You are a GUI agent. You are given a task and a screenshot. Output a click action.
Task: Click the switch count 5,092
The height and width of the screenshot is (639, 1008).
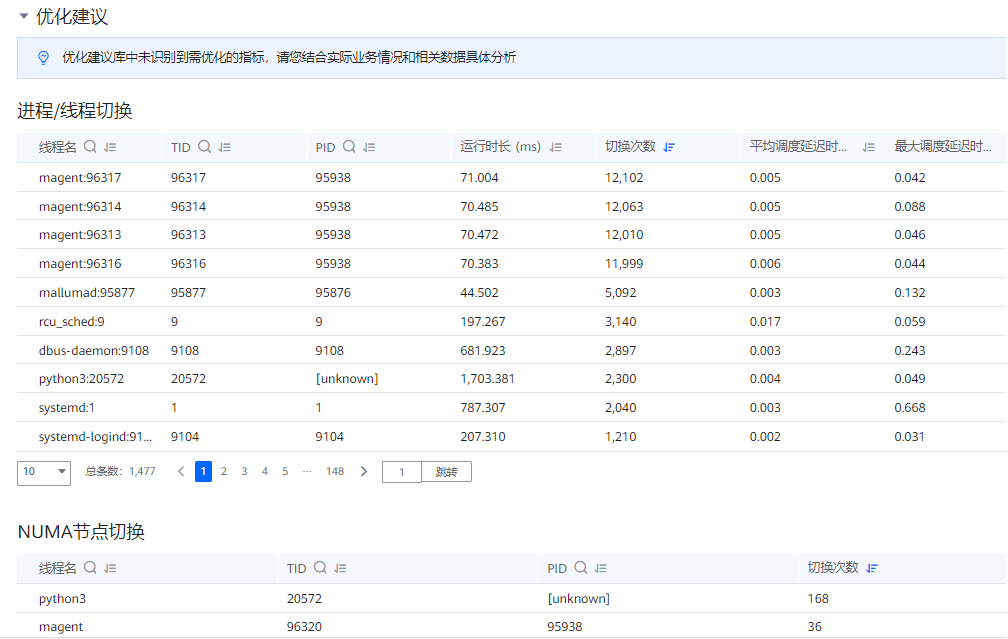coord(620,293)
